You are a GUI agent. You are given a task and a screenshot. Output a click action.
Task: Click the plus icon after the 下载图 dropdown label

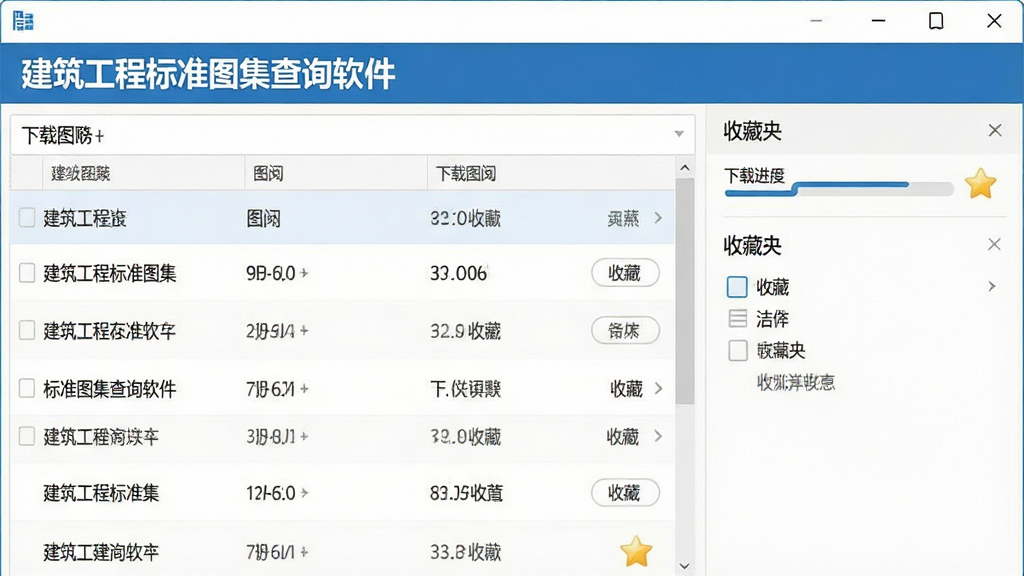coord(99,136)
